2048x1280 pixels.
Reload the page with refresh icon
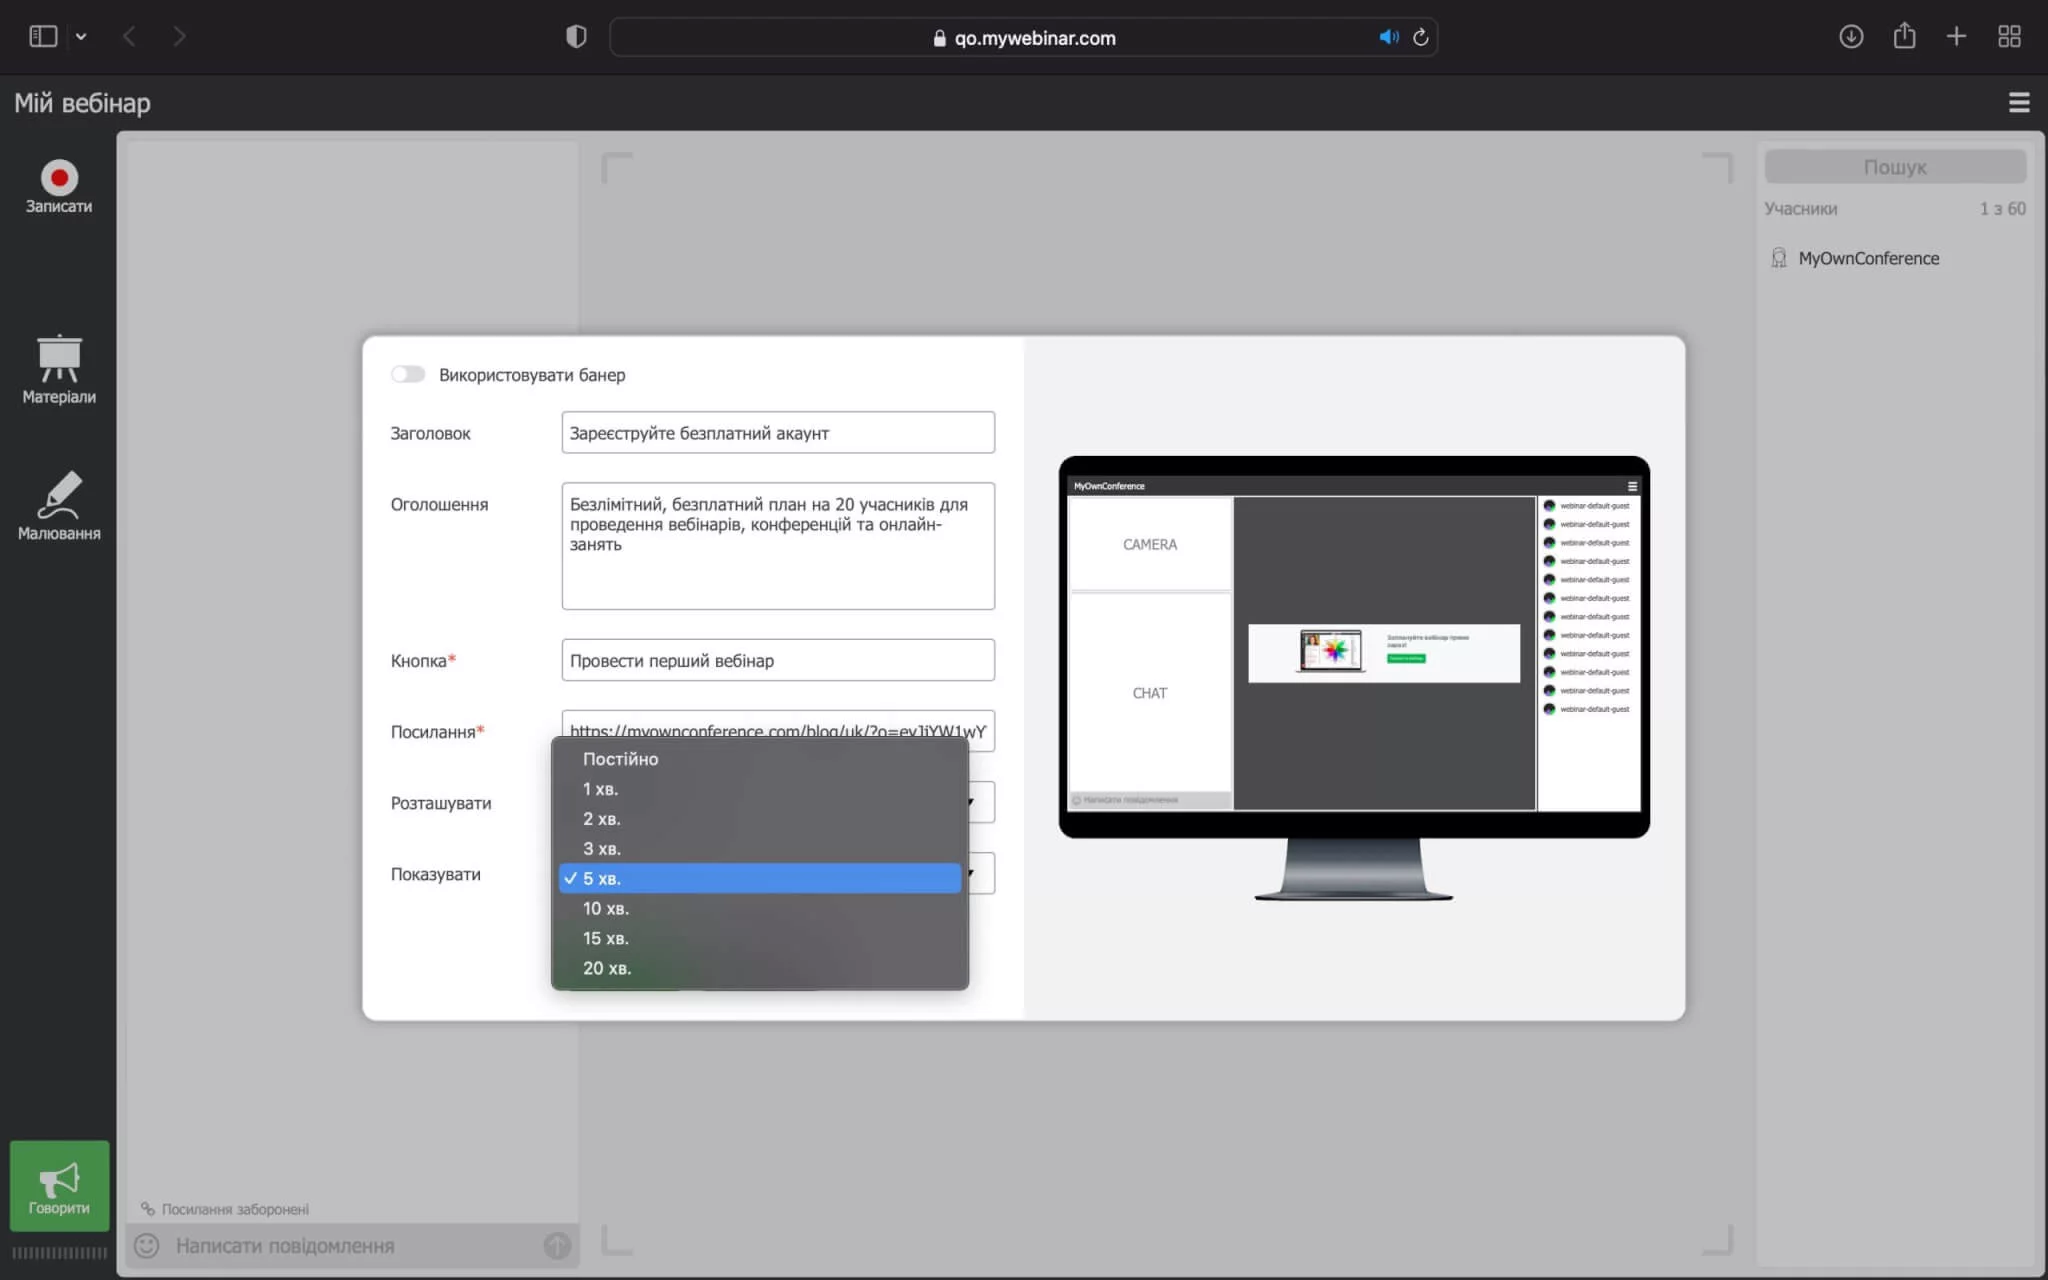1420,37
